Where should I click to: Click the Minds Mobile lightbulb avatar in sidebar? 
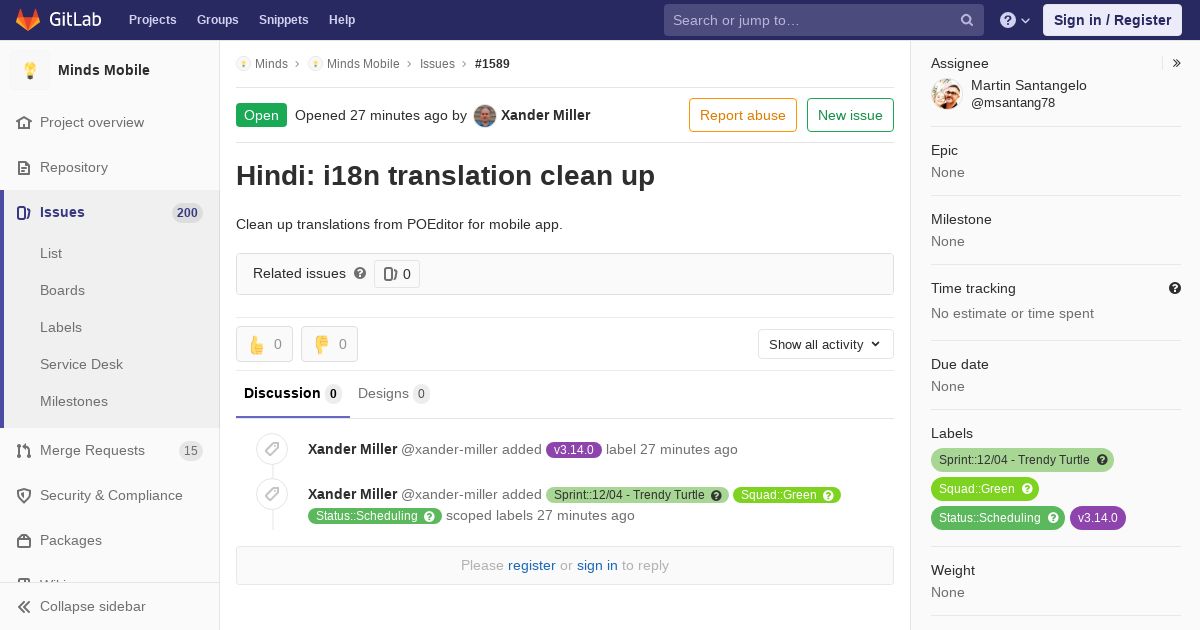30,70
